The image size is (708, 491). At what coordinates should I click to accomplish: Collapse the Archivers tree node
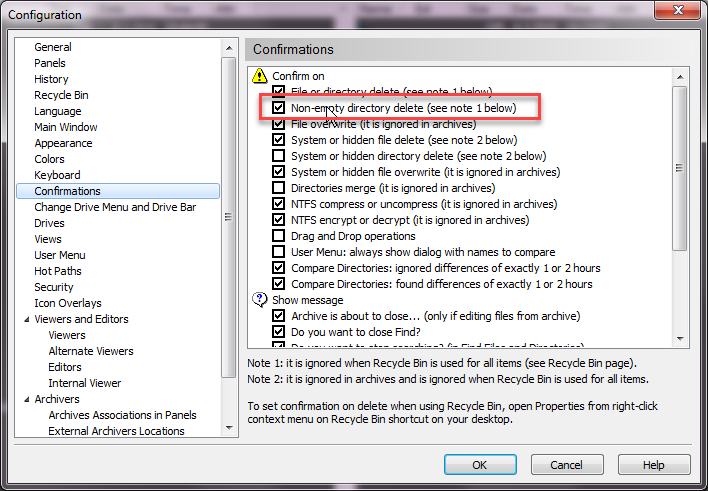click(24, 400)
